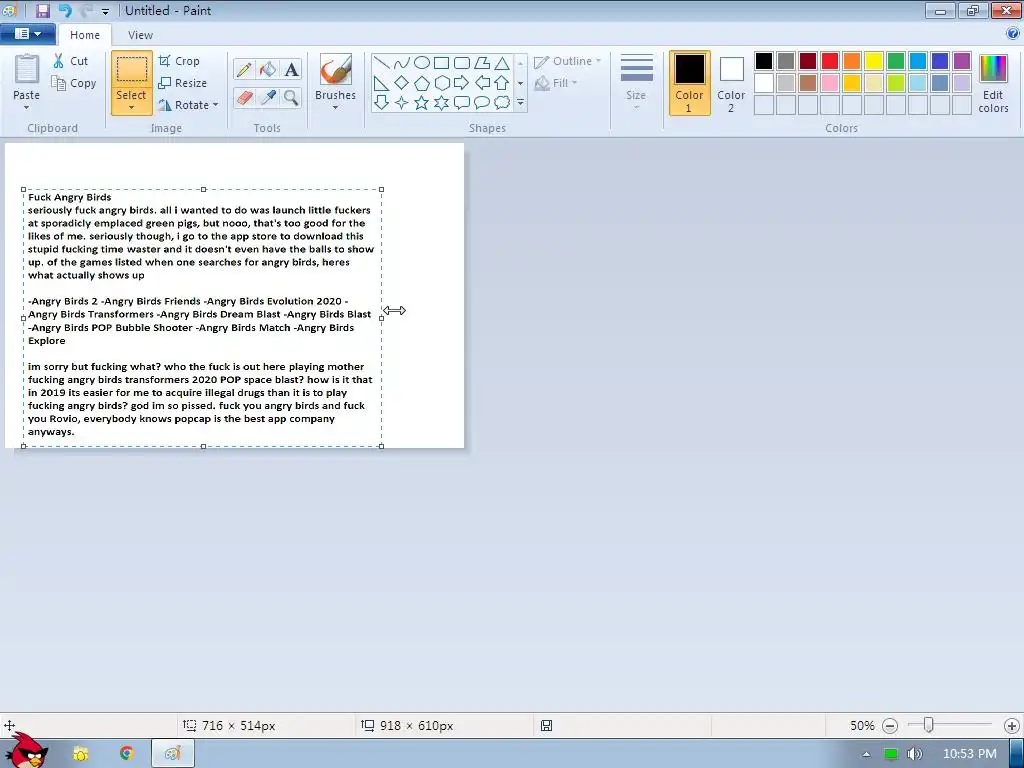Viewport: 1024px width, 768px height.
Task: Choose the Rectangle shape
Action: (441, 63)
